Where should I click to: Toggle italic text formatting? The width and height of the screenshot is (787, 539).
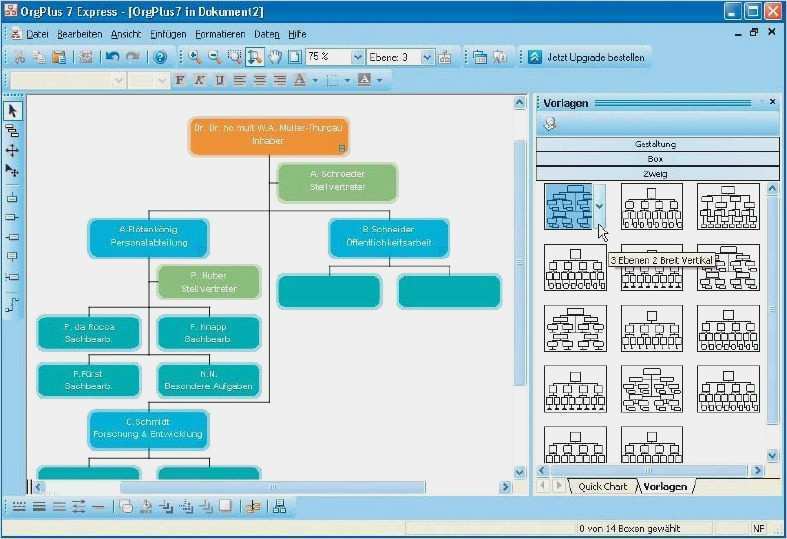(x=199, y=80)
